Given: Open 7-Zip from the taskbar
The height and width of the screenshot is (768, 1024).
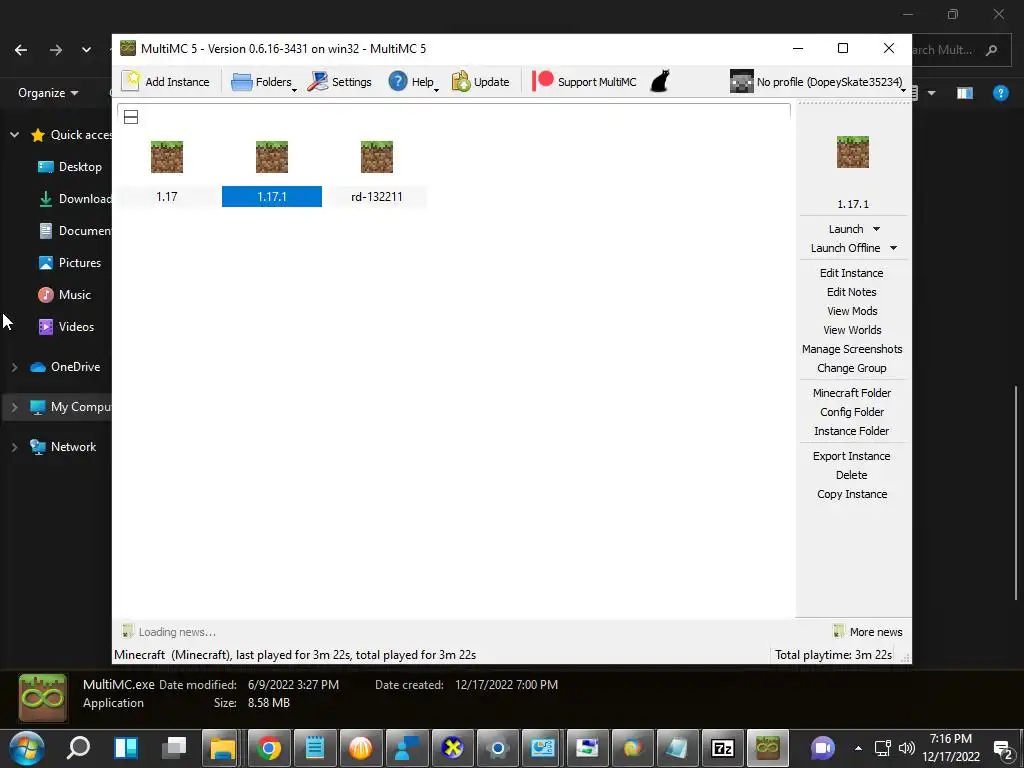Looking at the screenshot, I should point(722,748).
